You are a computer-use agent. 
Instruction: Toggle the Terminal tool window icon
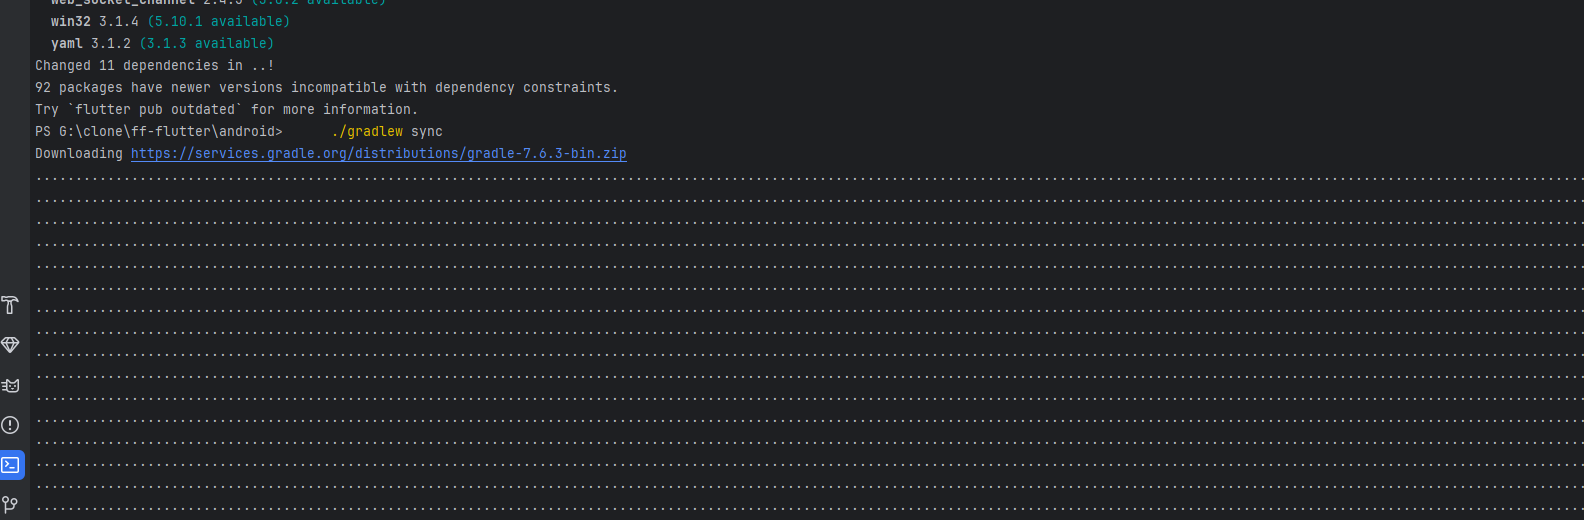pyautogui.click(x=11, y=465)
